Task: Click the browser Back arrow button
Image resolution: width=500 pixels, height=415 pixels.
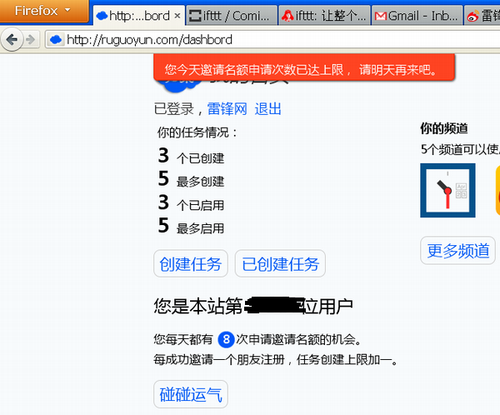Action: pyautogui.click(x=12, y=40)
